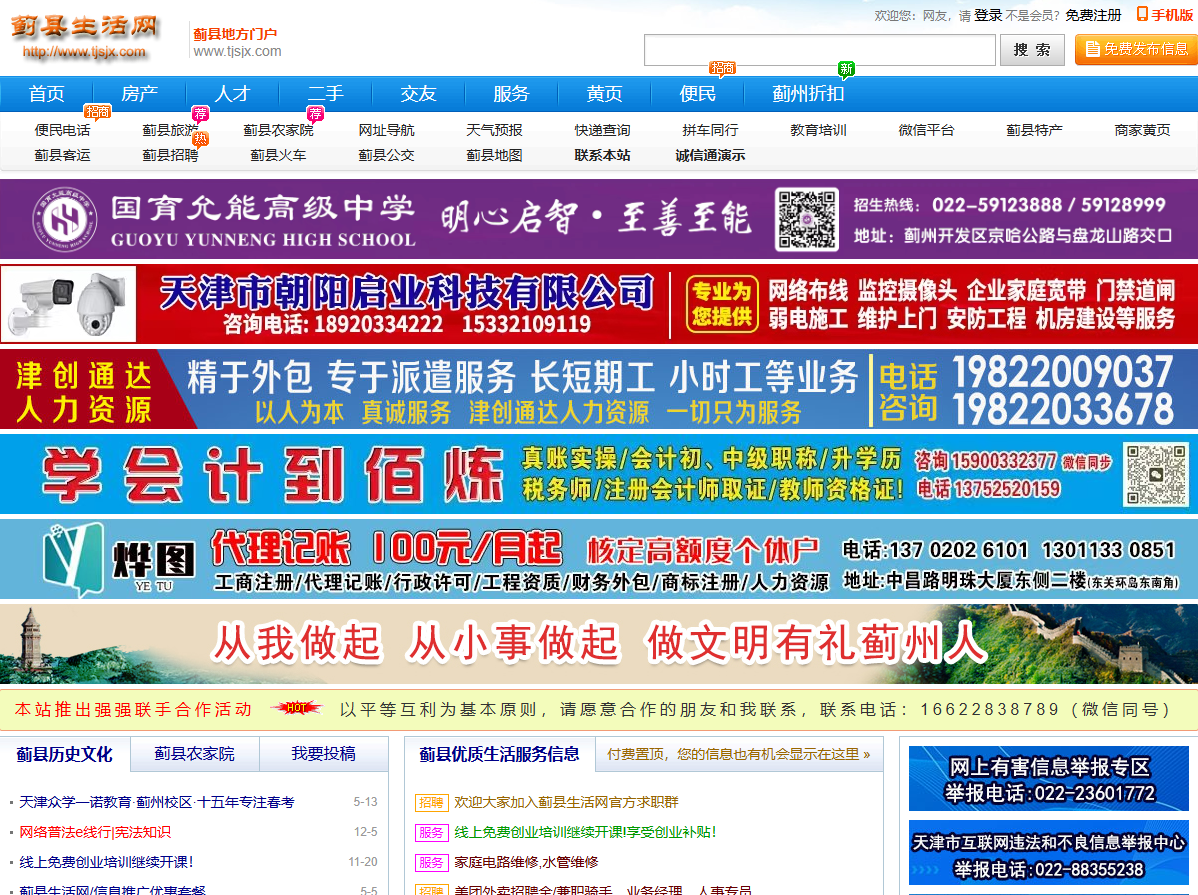This screenshot has height=895, width=1198.
Task: Click the 荐 badge above 蓟县农家院
Action: coord(316,112)
